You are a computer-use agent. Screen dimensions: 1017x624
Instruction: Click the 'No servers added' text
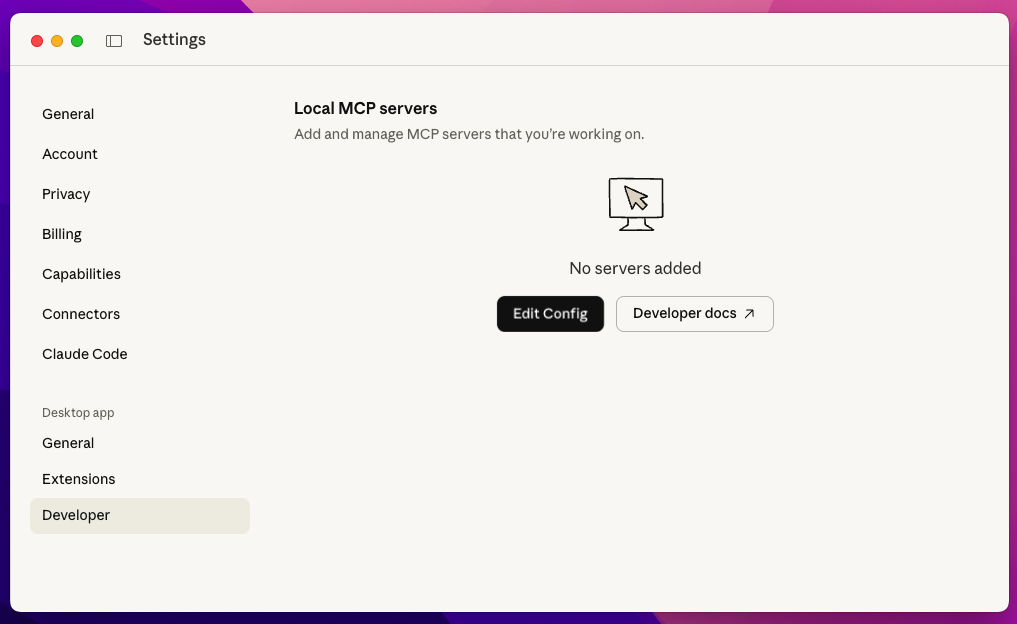click(x=635, y=269)
